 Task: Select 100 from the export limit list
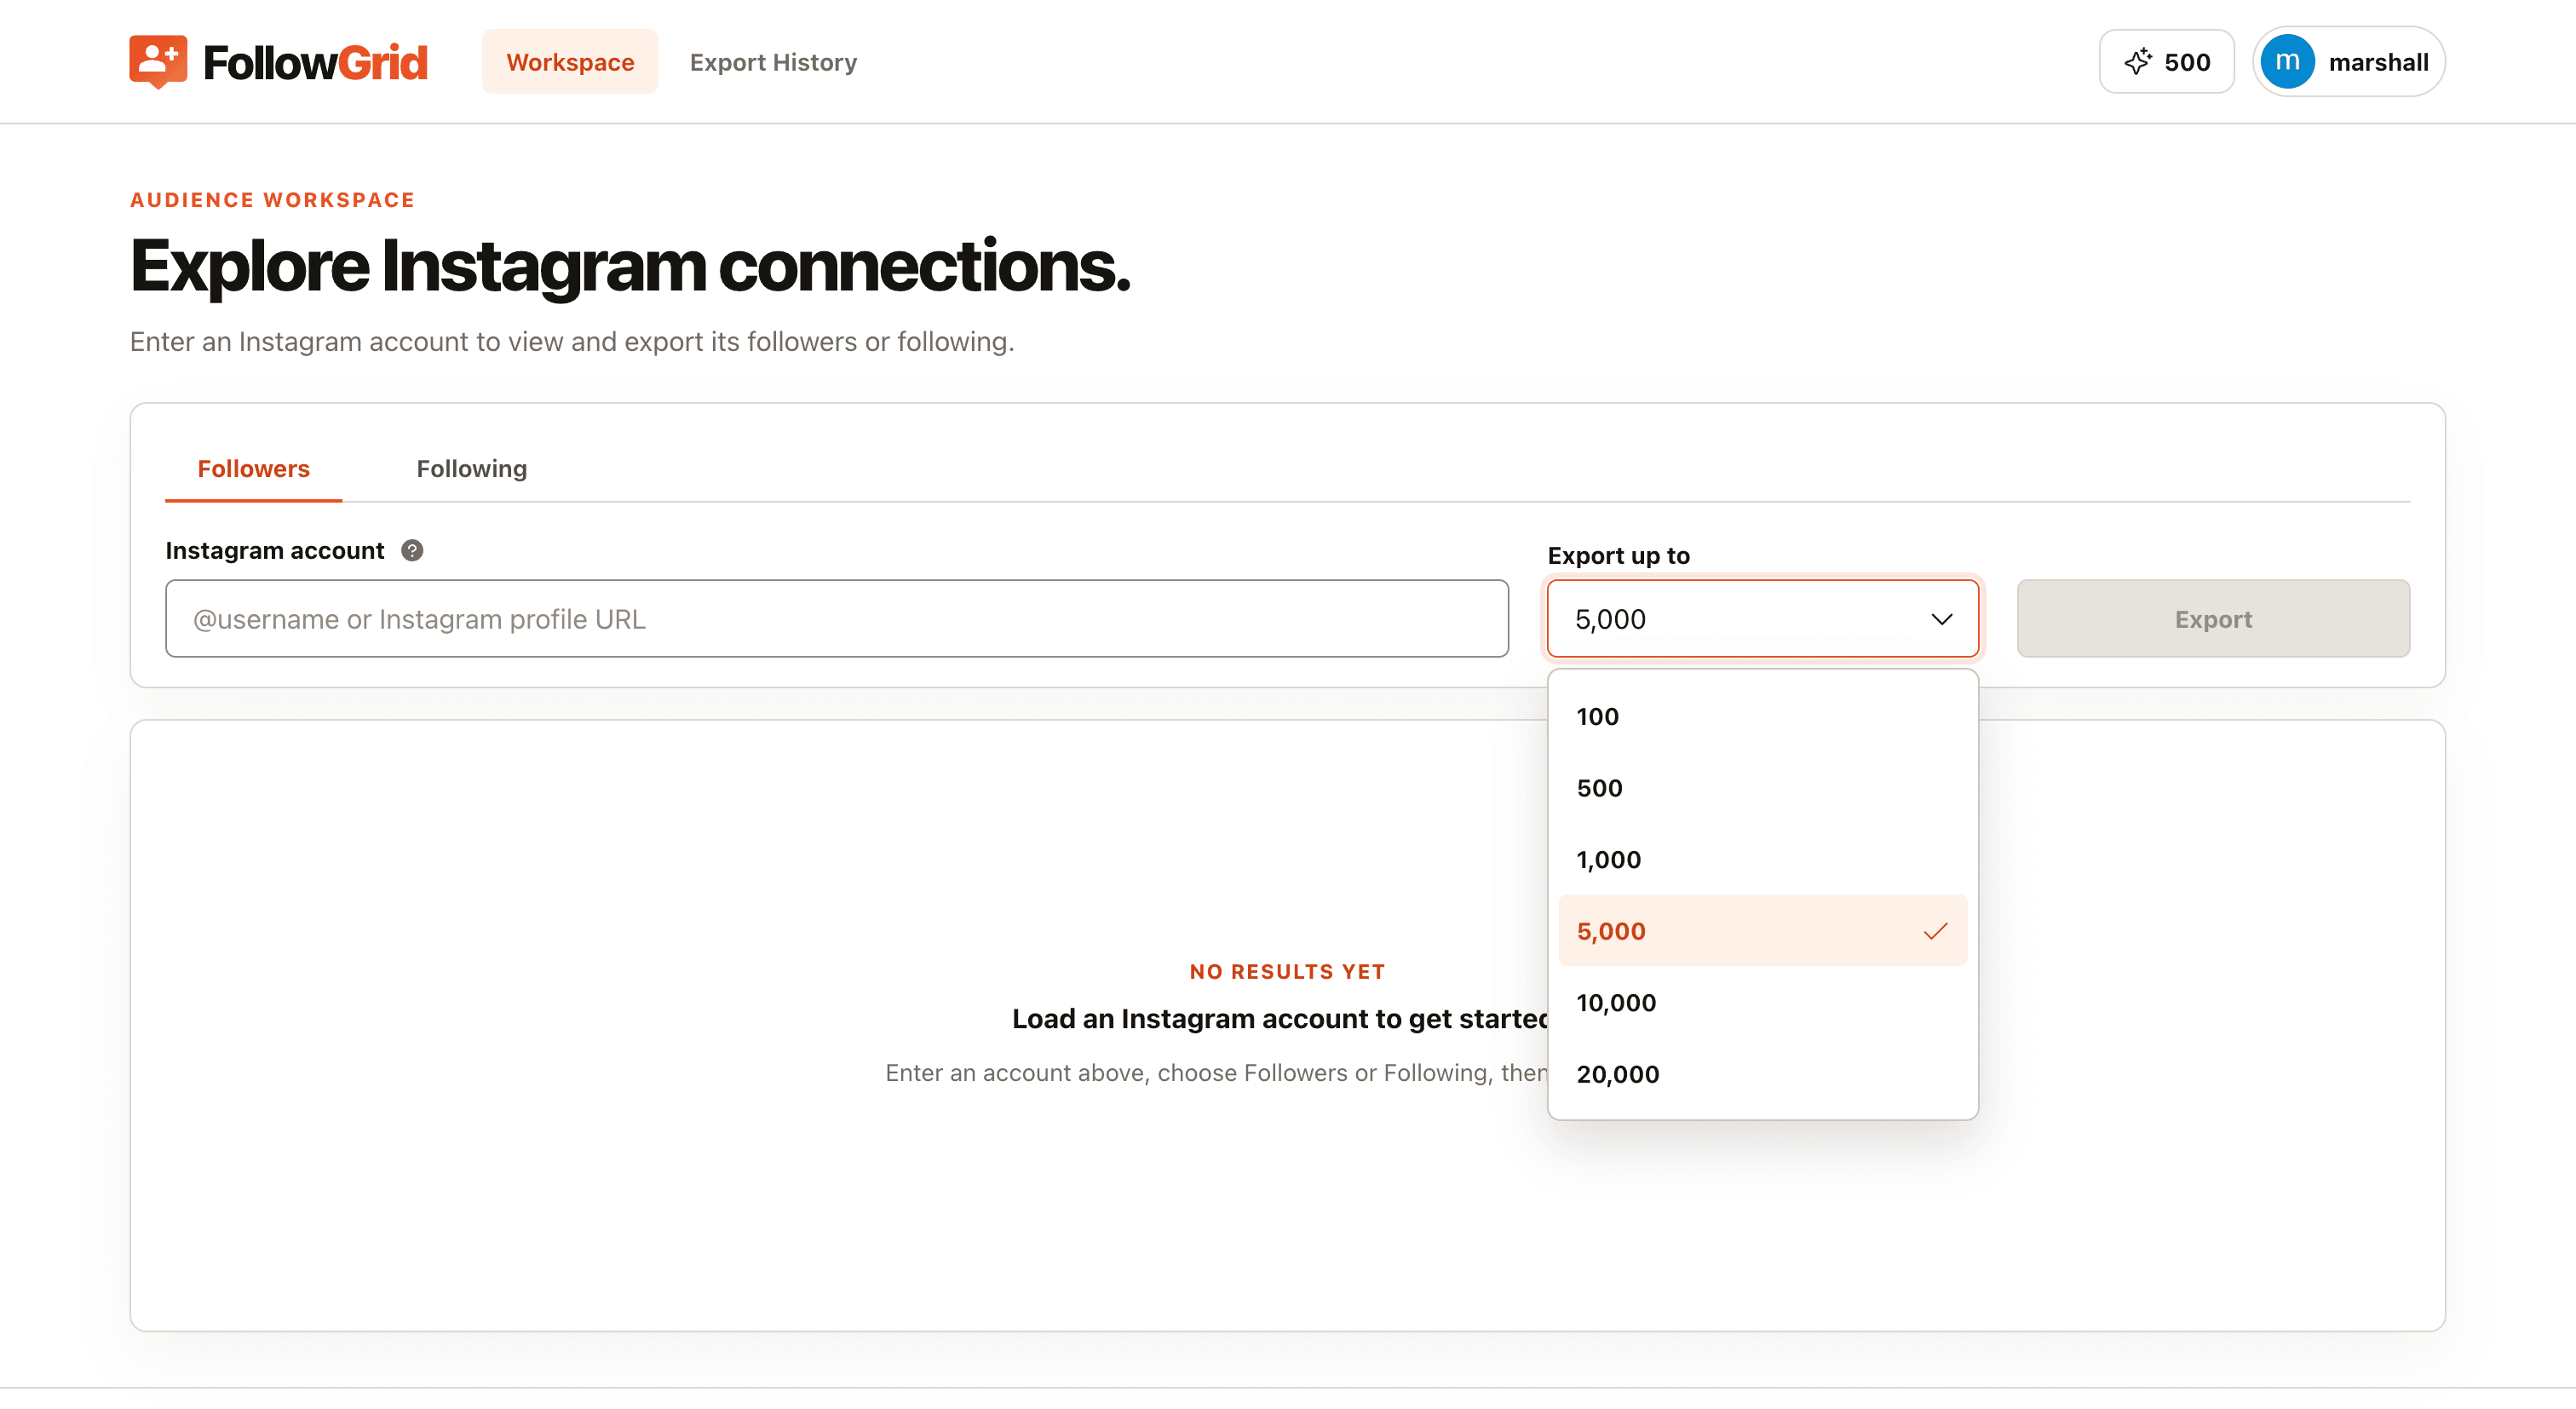pos(1762,716)
